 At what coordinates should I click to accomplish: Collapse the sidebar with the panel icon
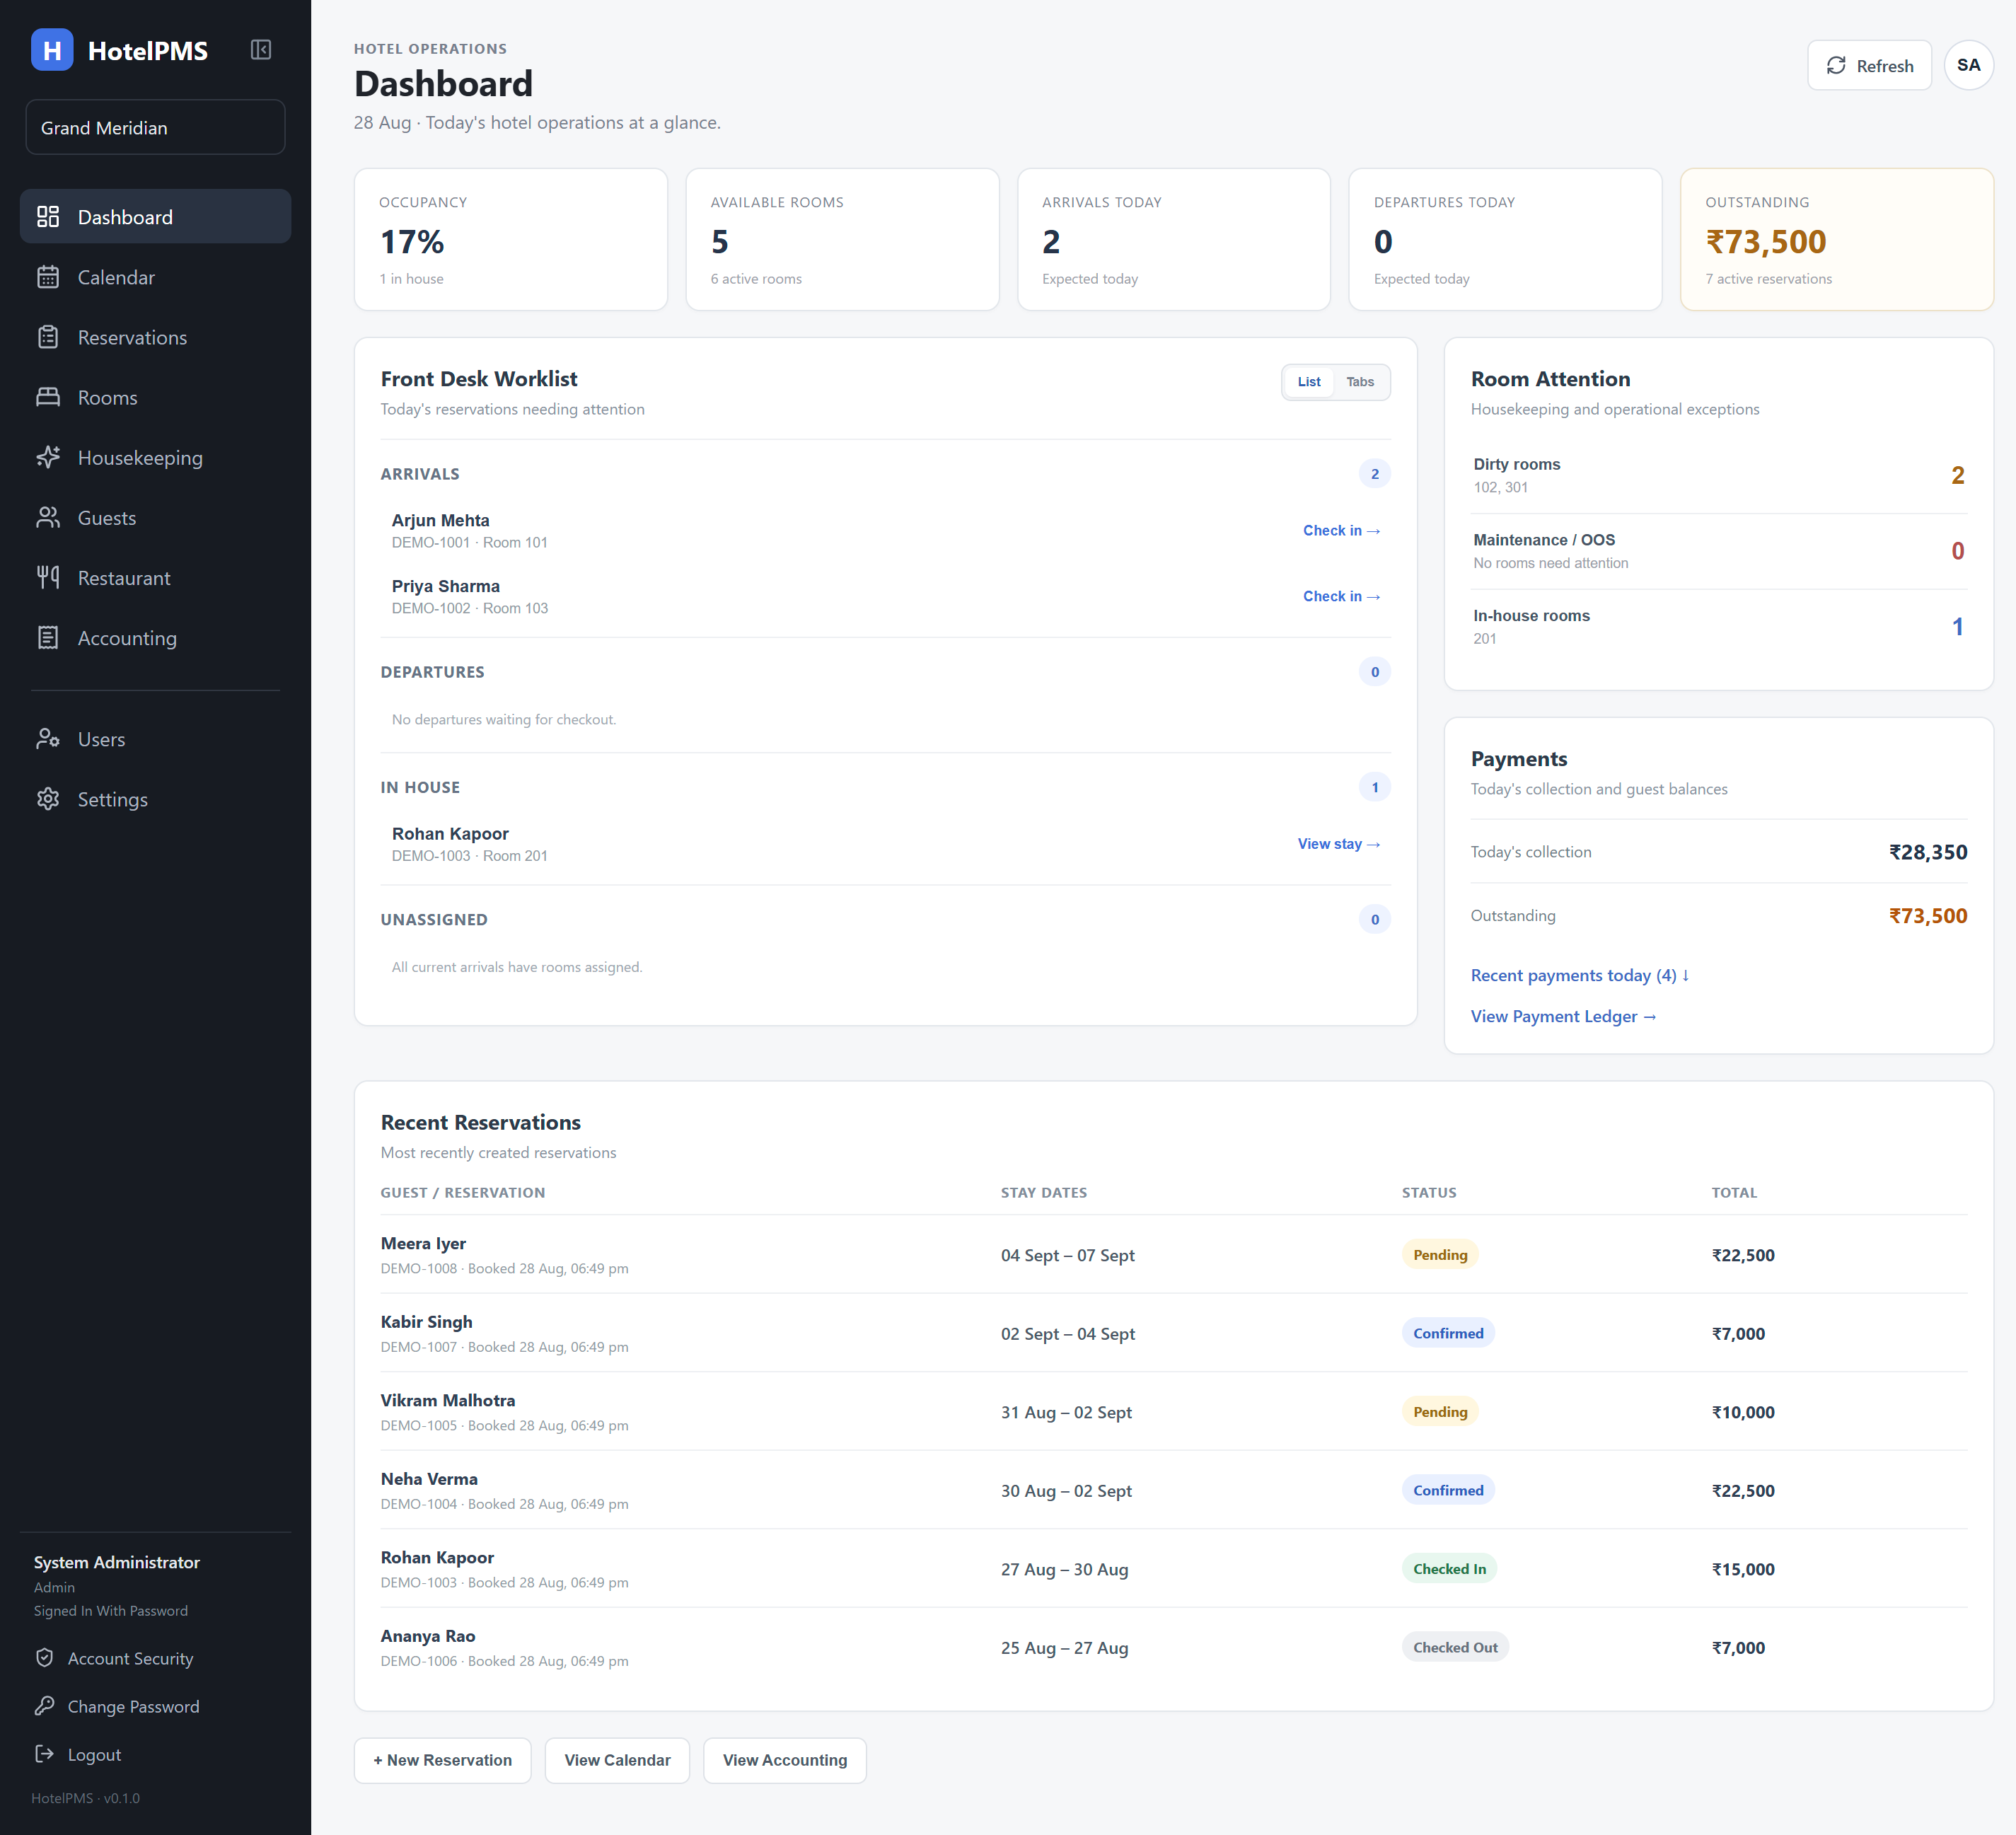(261, 50)
